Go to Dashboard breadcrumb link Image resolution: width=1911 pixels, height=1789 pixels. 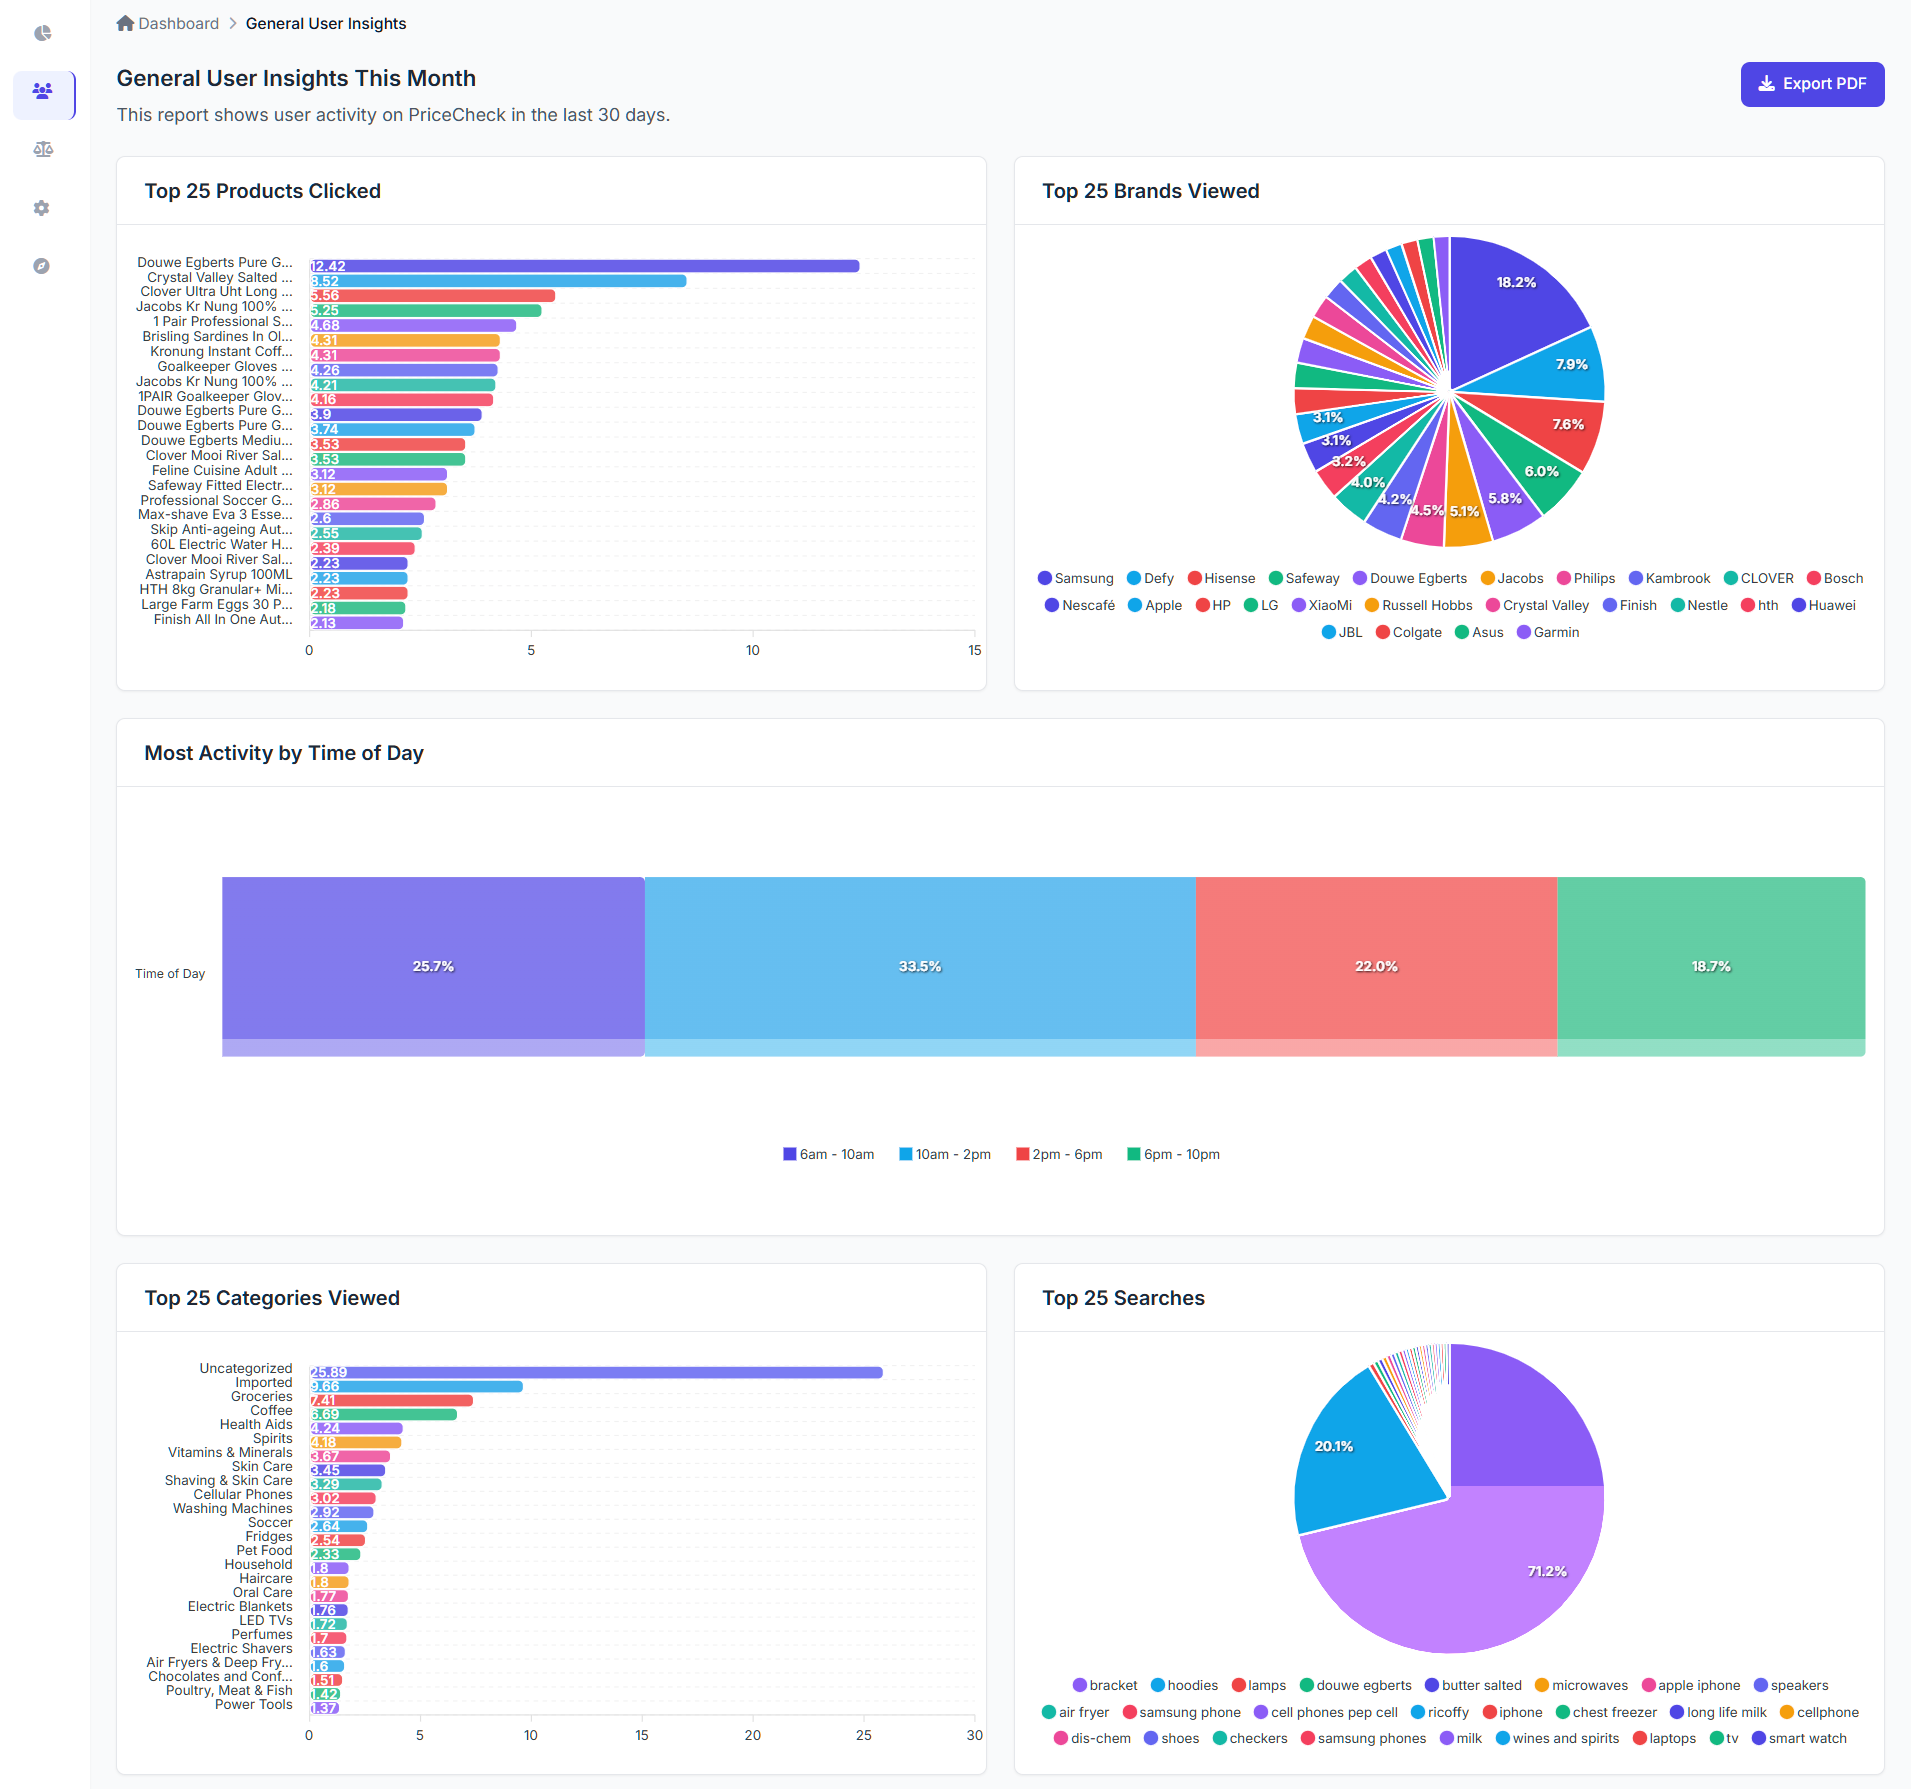tap(178, 23)
